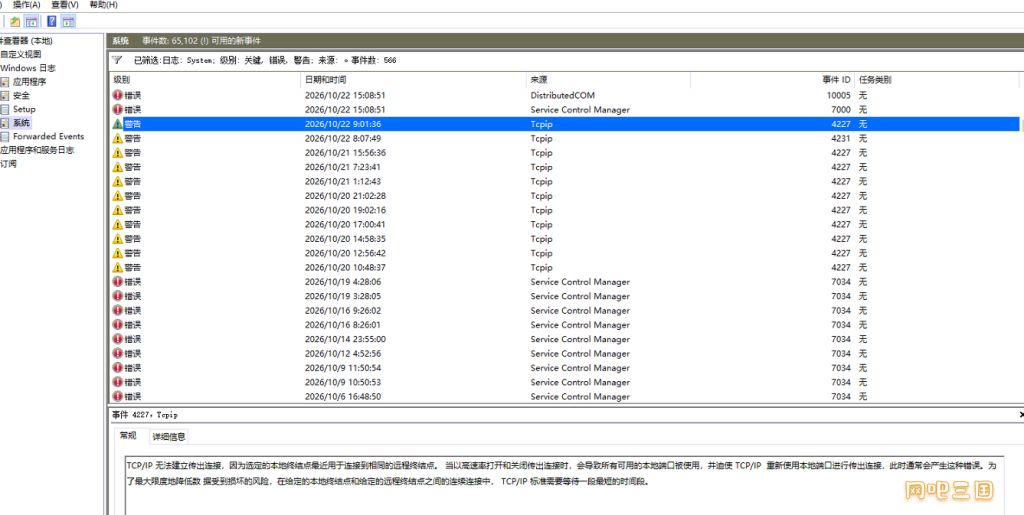
Task: Switch to the 常规 tab
Action: (x=128, y=435)
